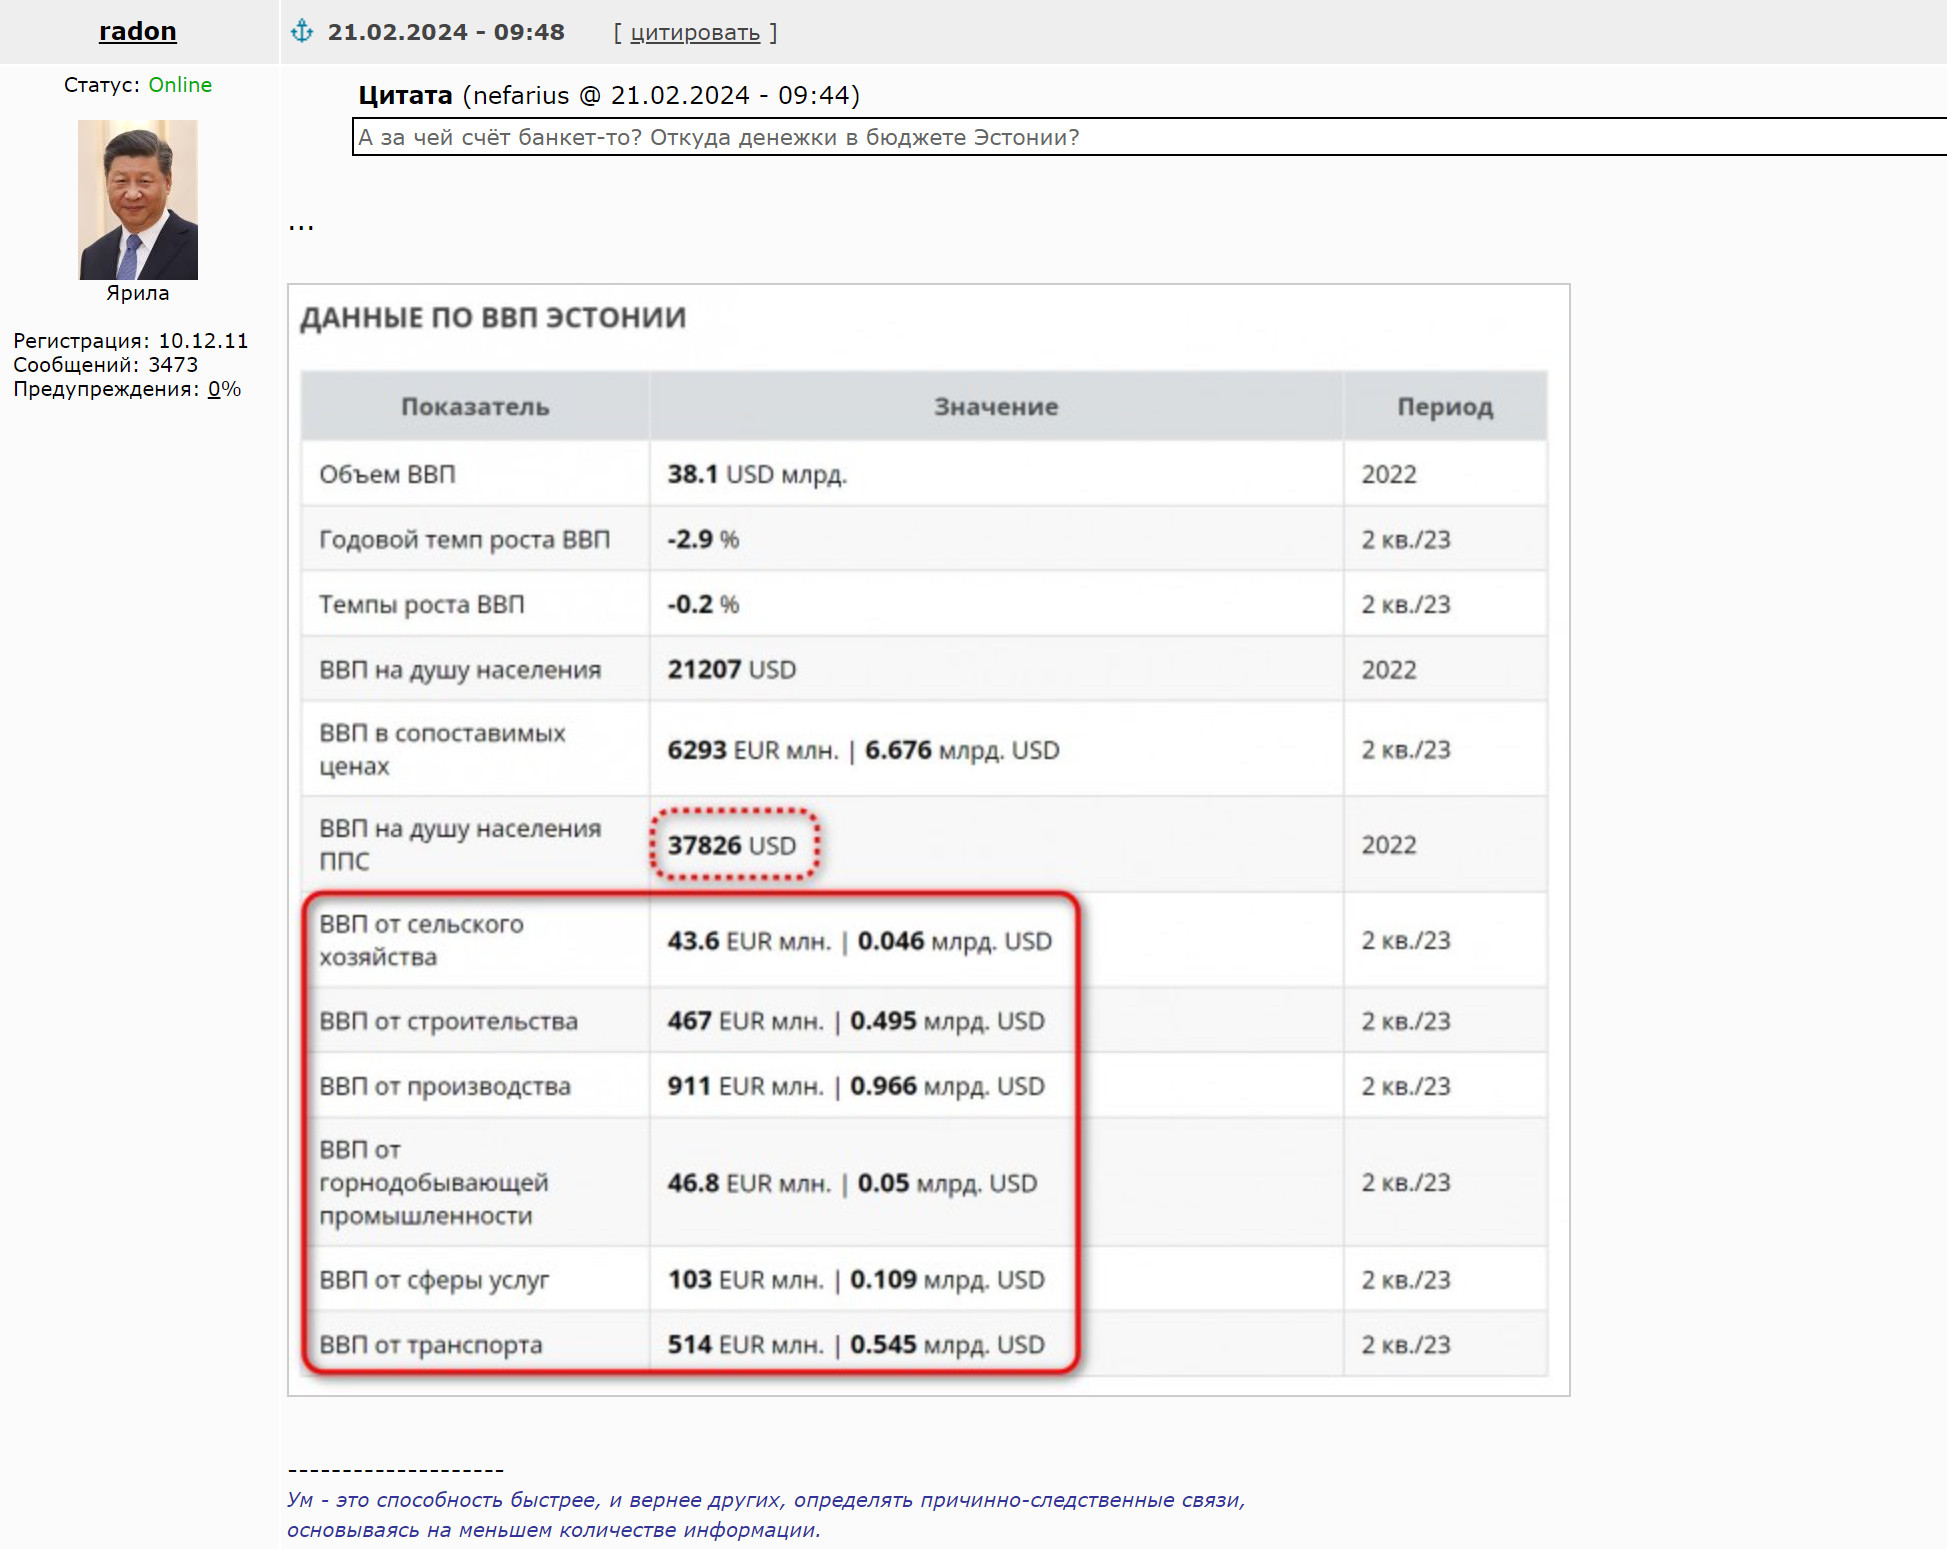
Task: Click the dotted-circled 37826 USD value
Action: 732,845
